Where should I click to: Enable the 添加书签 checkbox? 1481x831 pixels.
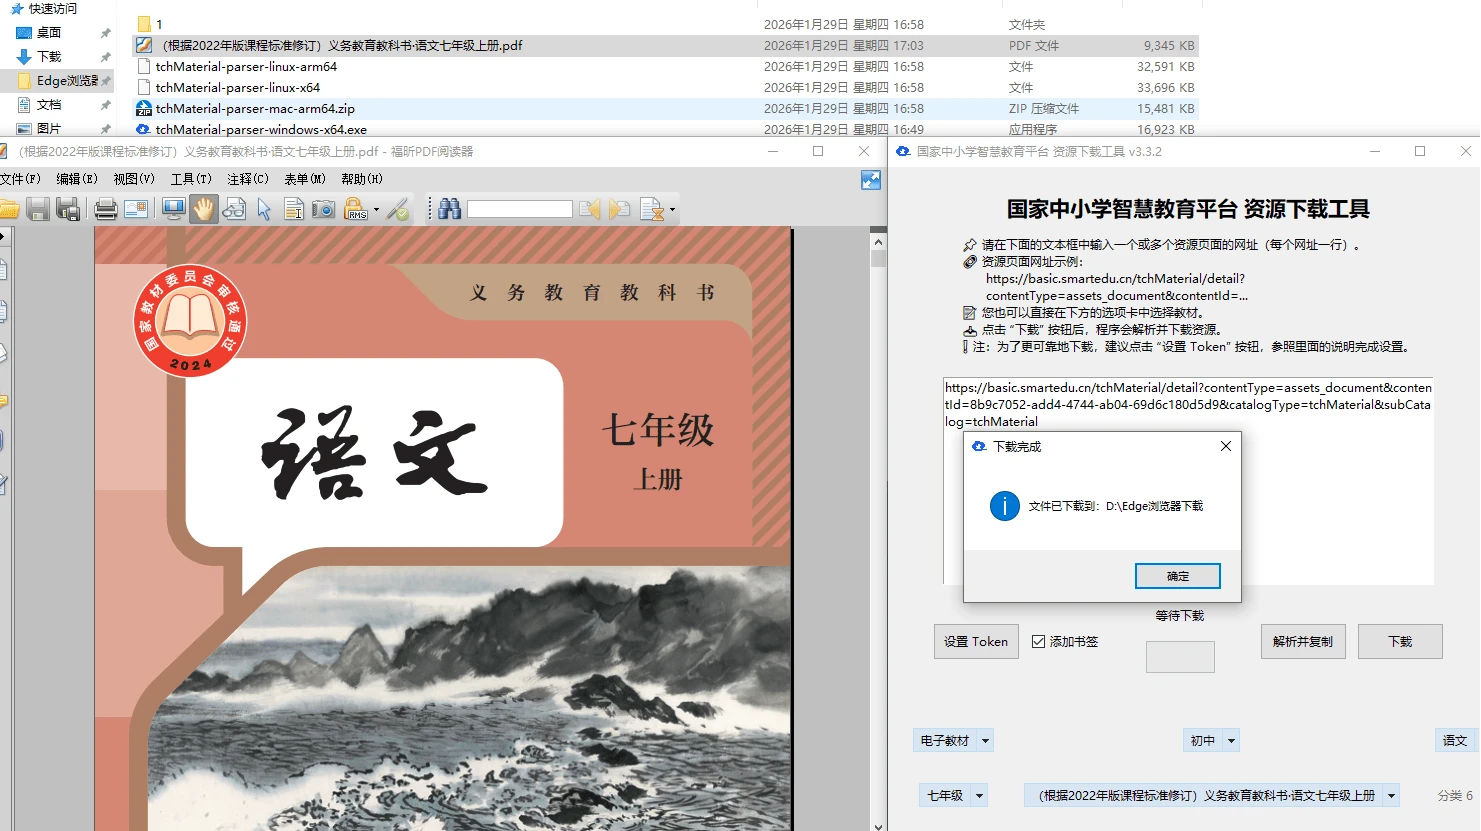pos(1038,641)
